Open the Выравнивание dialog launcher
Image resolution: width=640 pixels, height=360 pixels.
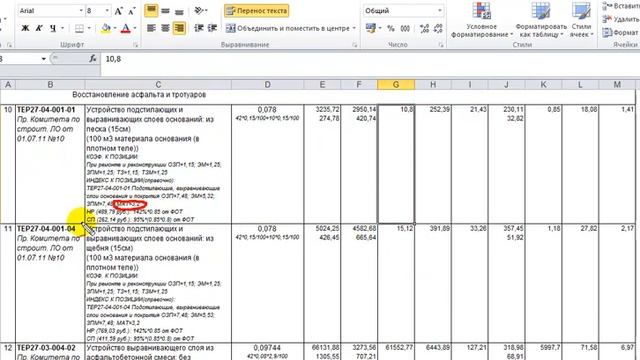tap(354, 45)
